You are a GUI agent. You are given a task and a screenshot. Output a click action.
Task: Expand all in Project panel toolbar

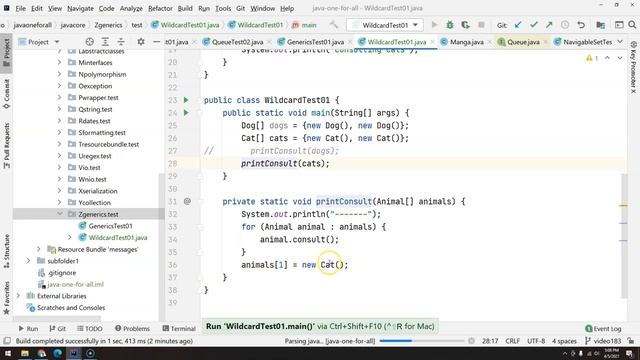pos(105,42)
